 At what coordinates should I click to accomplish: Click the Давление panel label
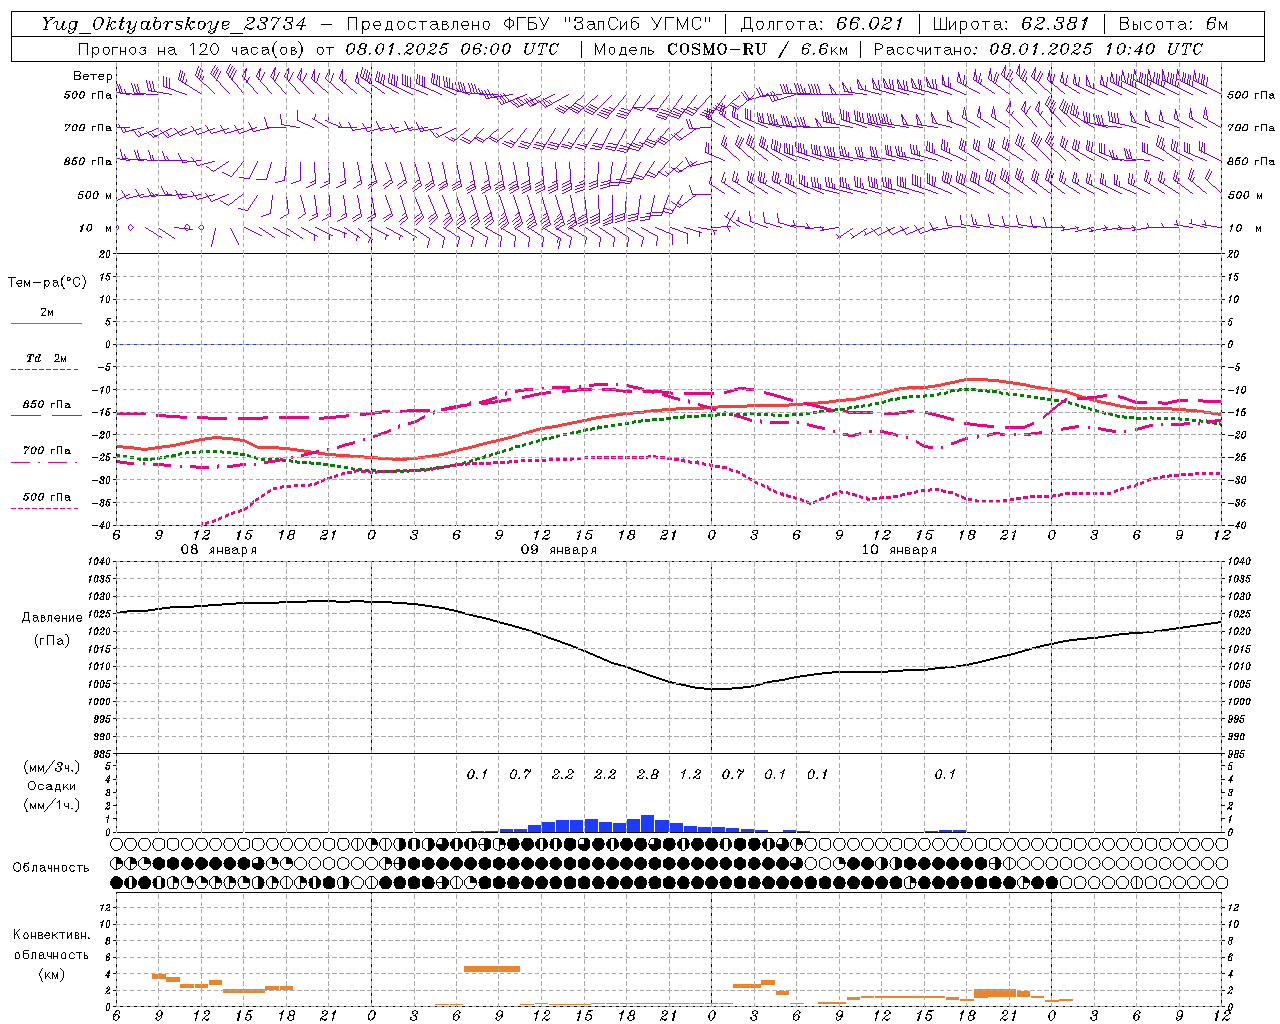coord(52,618)
